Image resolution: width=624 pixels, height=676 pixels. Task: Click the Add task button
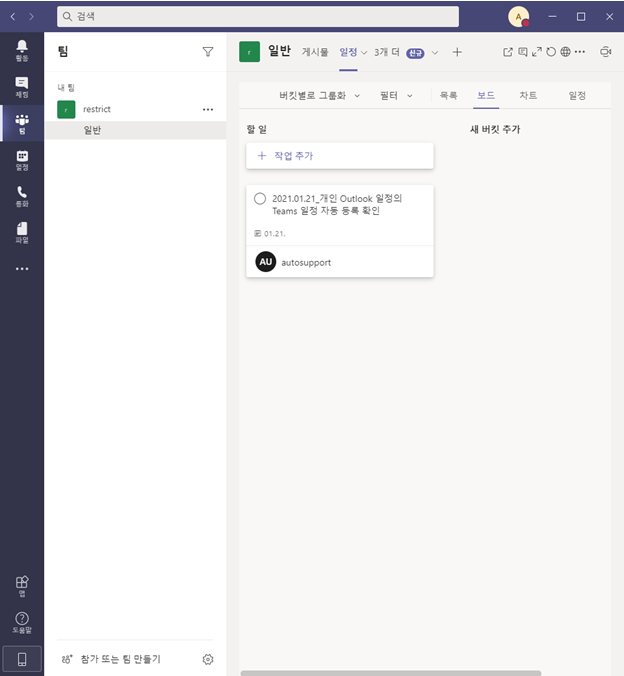340,156
